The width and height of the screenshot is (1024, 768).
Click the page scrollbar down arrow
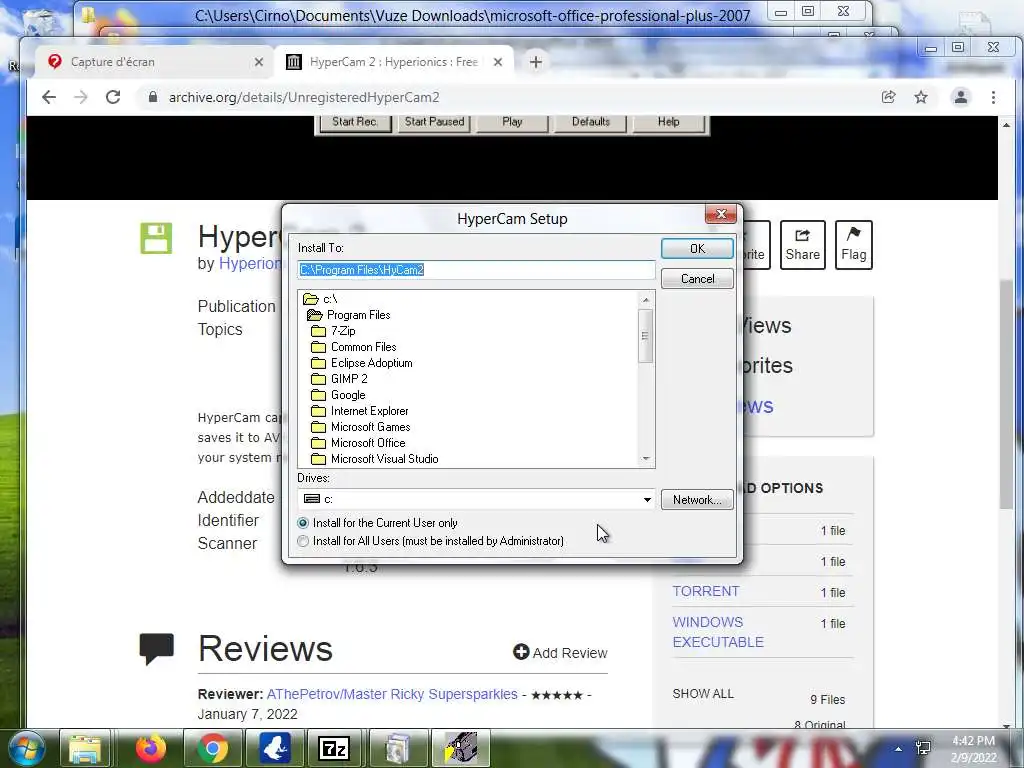[1006, 724]
